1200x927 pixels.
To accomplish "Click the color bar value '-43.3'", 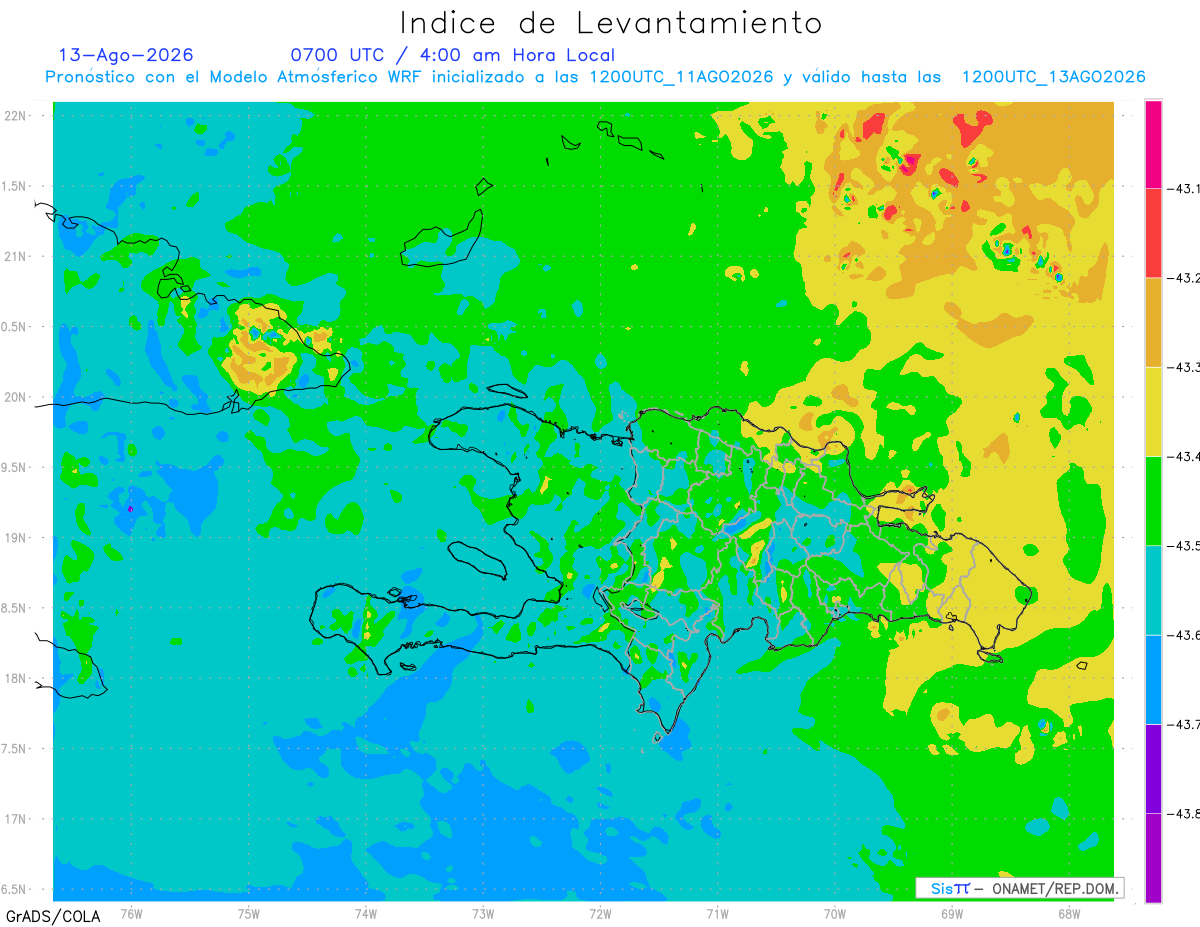I will [1186, 367].
